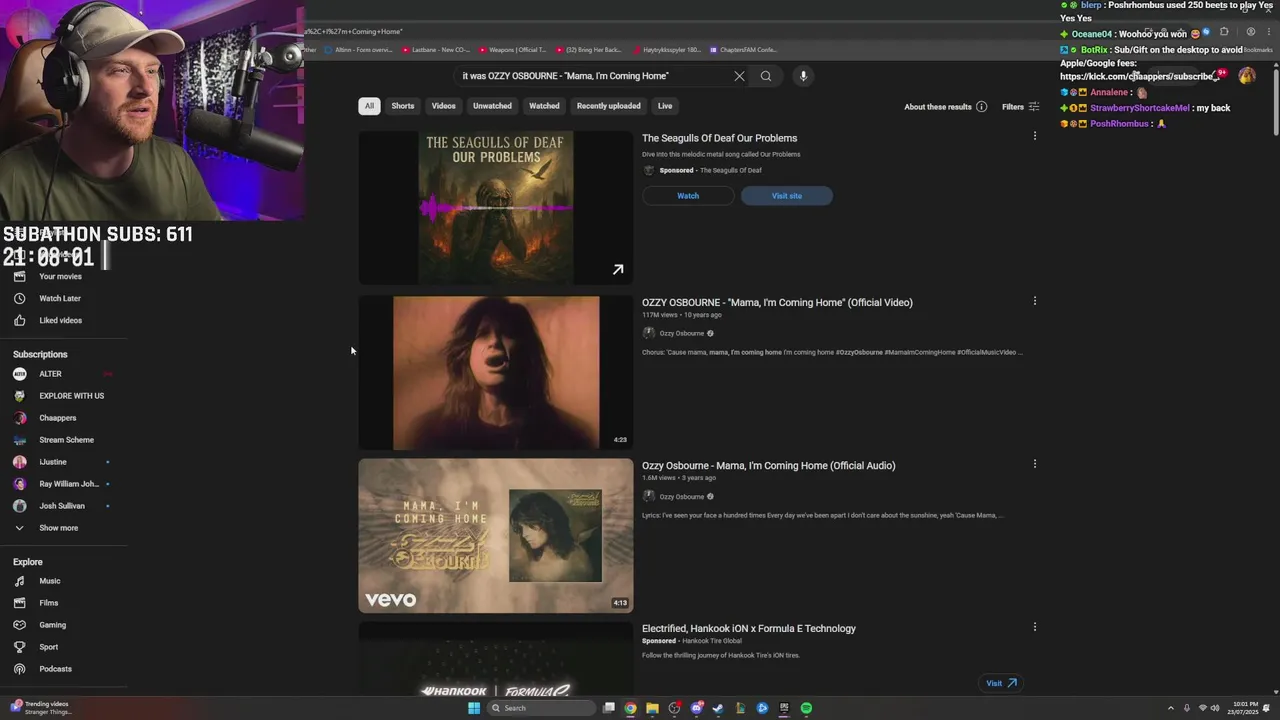
Task: Open the Official Audio vevo thumbnail
Action: tap(496, 535)
